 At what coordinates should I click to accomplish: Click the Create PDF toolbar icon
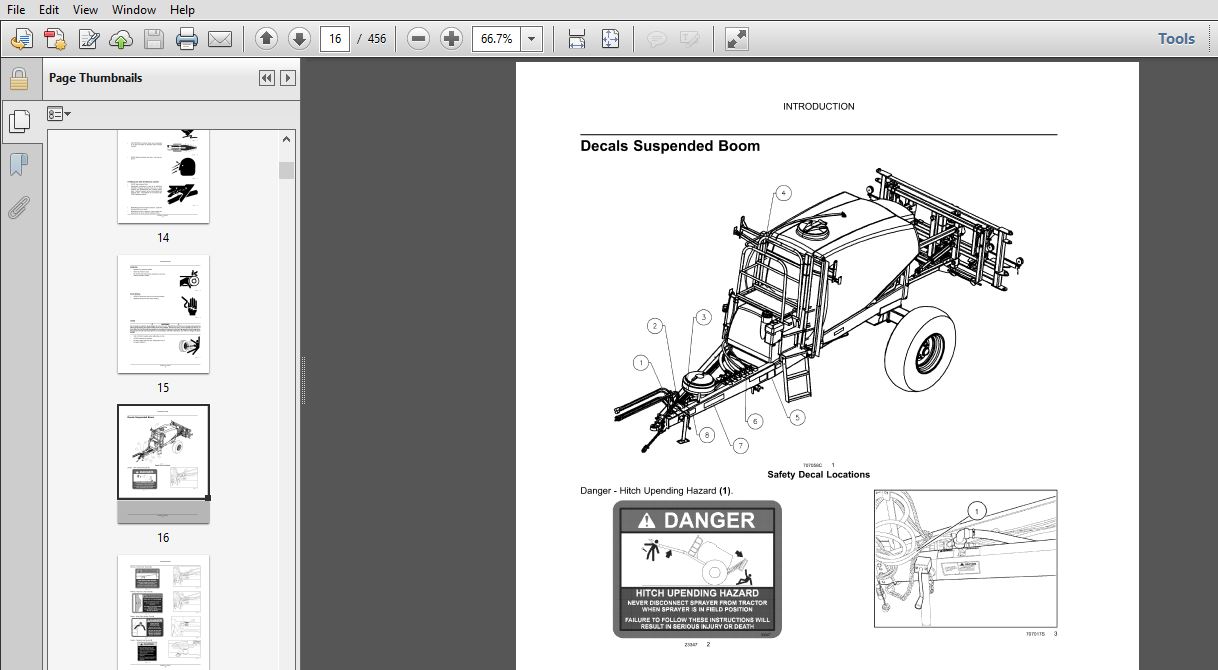click(55, 39)
